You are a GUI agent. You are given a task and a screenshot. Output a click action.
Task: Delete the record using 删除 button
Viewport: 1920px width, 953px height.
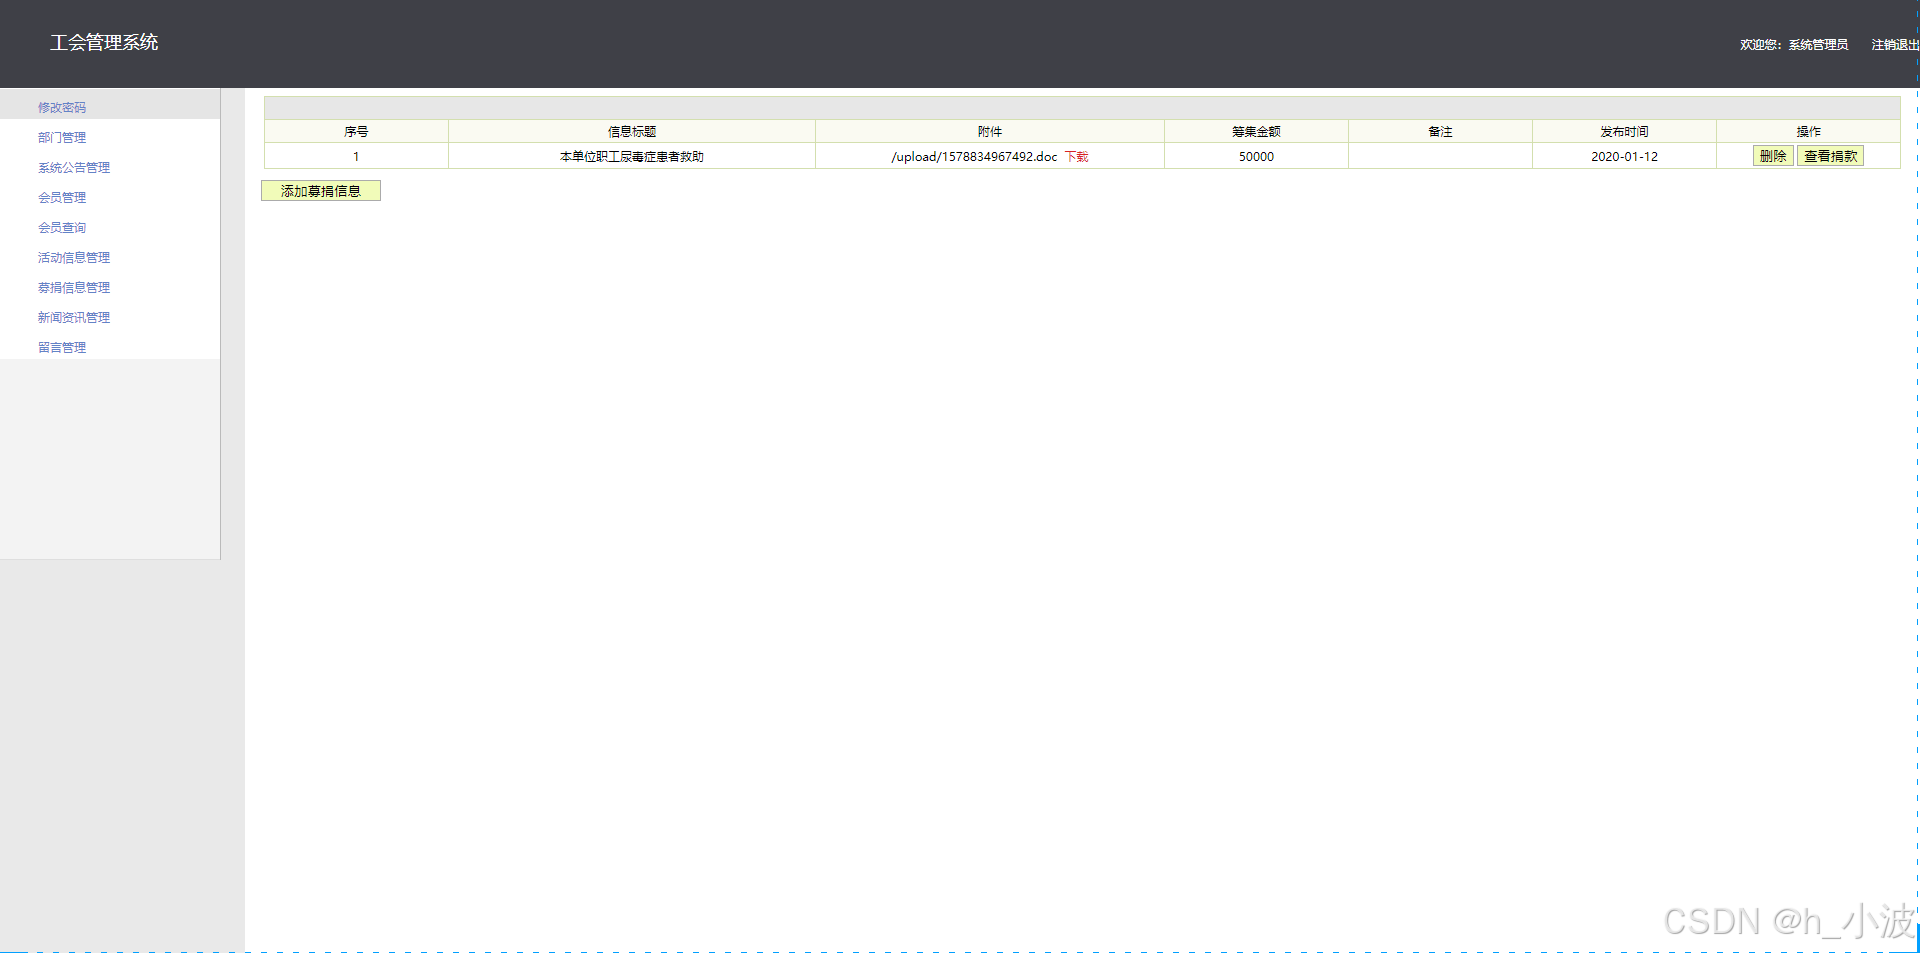(x=1772, y=156)
